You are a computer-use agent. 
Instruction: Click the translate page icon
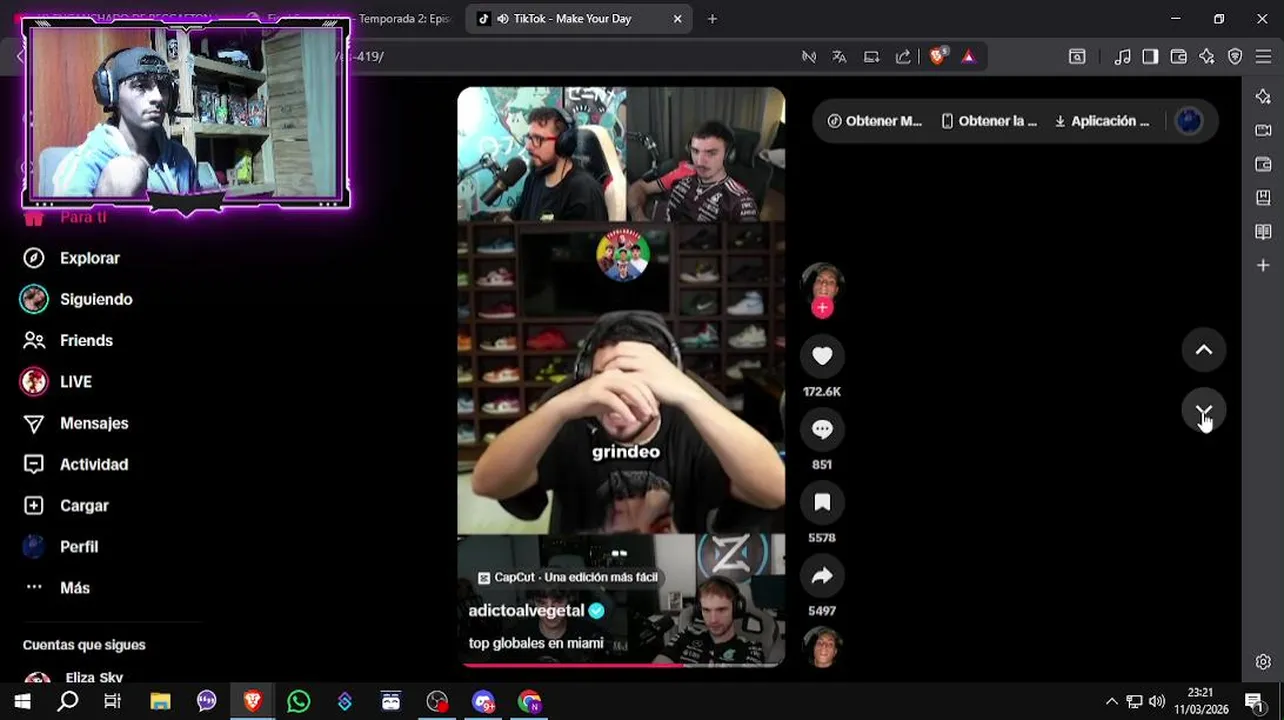point(839,57)
